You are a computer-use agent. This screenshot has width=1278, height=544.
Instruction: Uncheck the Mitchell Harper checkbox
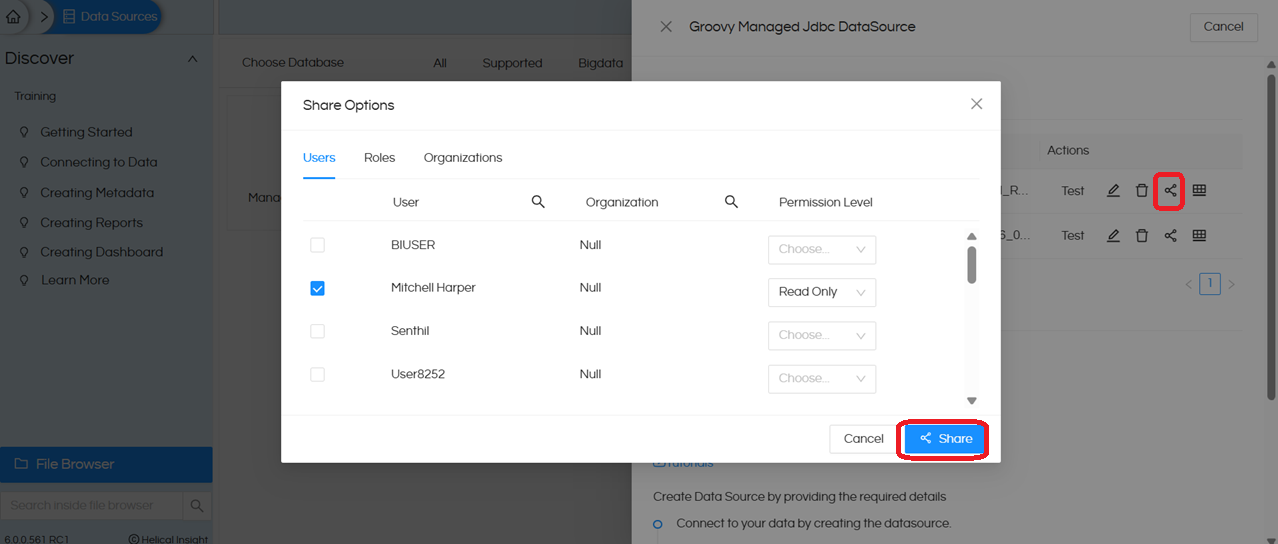pyautogui.click(x=317, y=288)
